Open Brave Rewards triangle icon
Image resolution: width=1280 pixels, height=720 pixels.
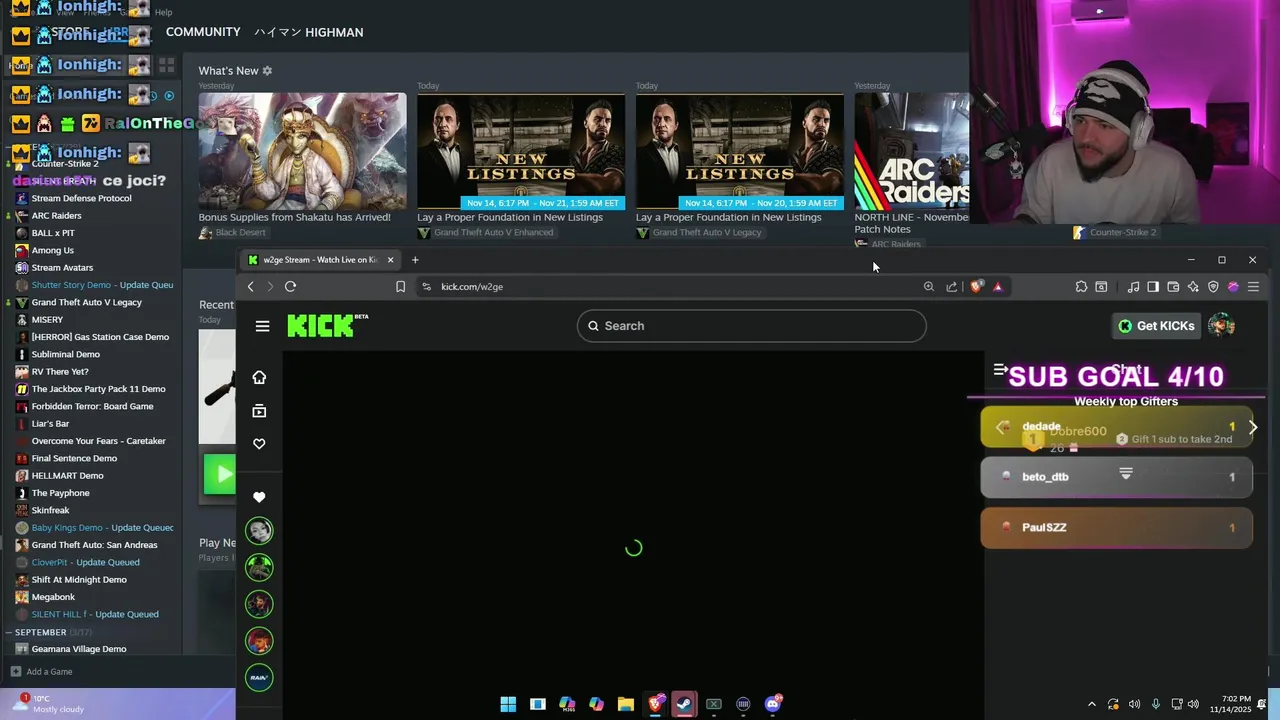tap(997, 287)
